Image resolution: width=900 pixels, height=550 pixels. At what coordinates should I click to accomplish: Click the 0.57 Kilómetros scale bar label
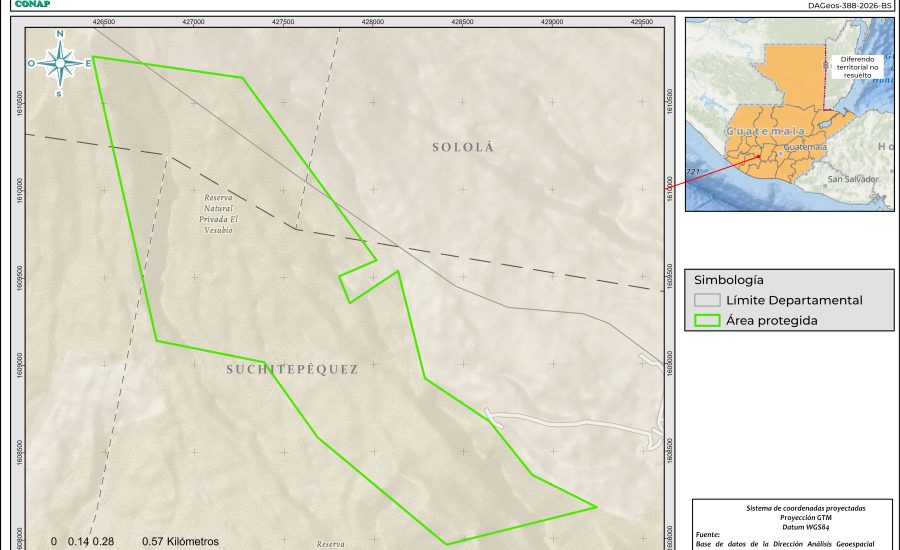point(180,542)
